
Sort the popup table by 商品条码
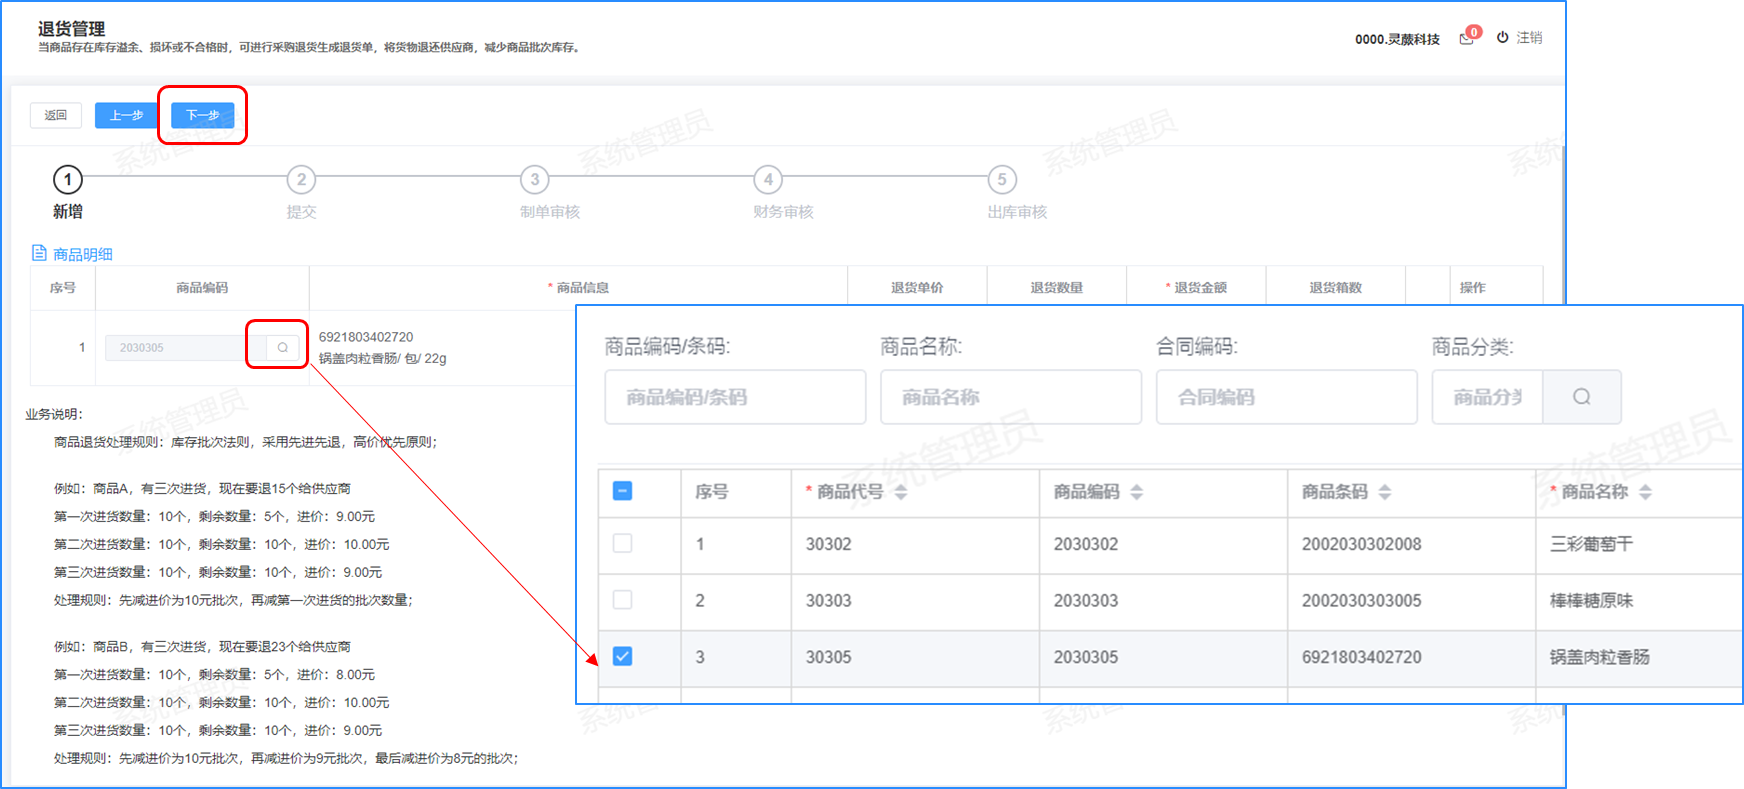point(1385,492)
